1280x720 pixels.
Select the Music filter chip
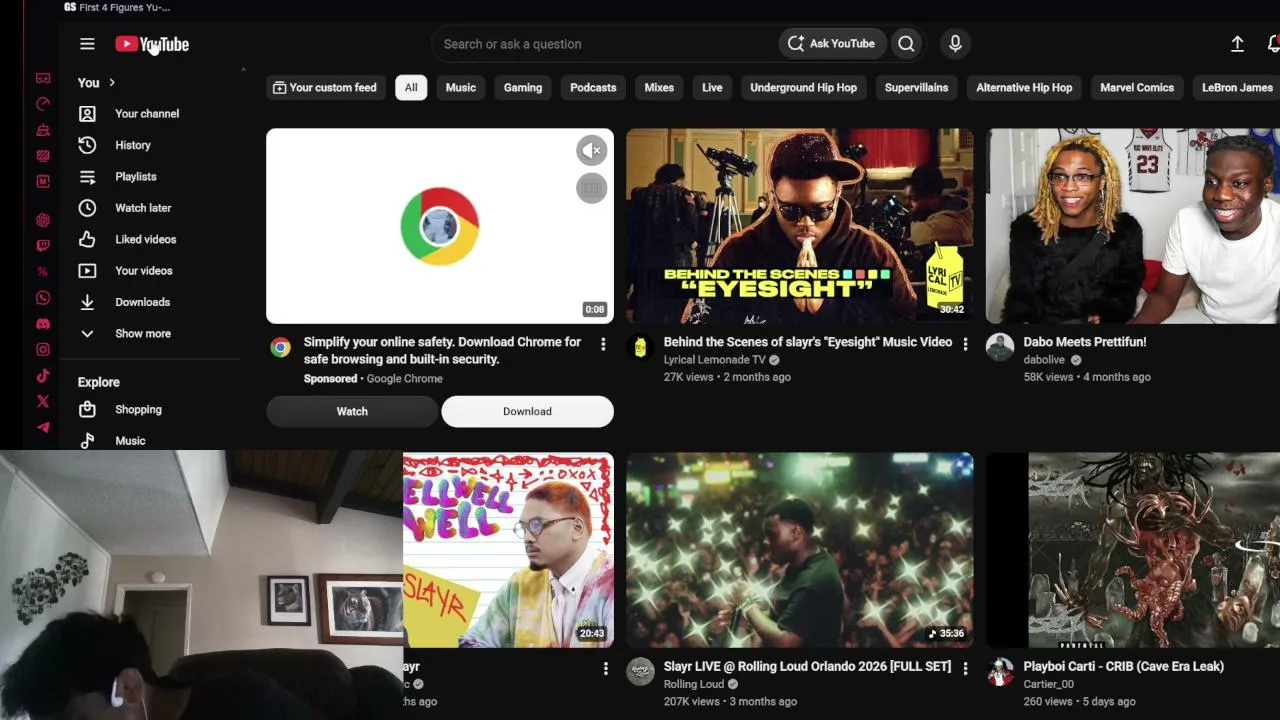pyautogui.click(x=461, y=88)
